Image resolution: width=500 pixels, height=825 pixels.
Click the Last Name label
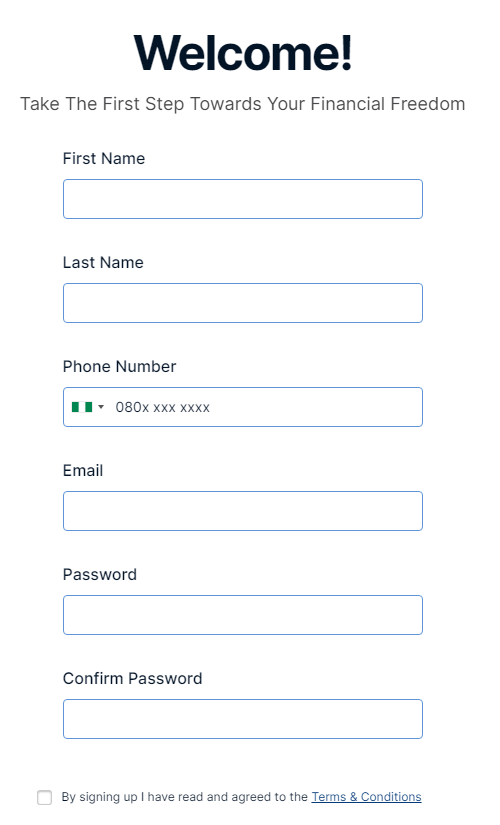103,263
